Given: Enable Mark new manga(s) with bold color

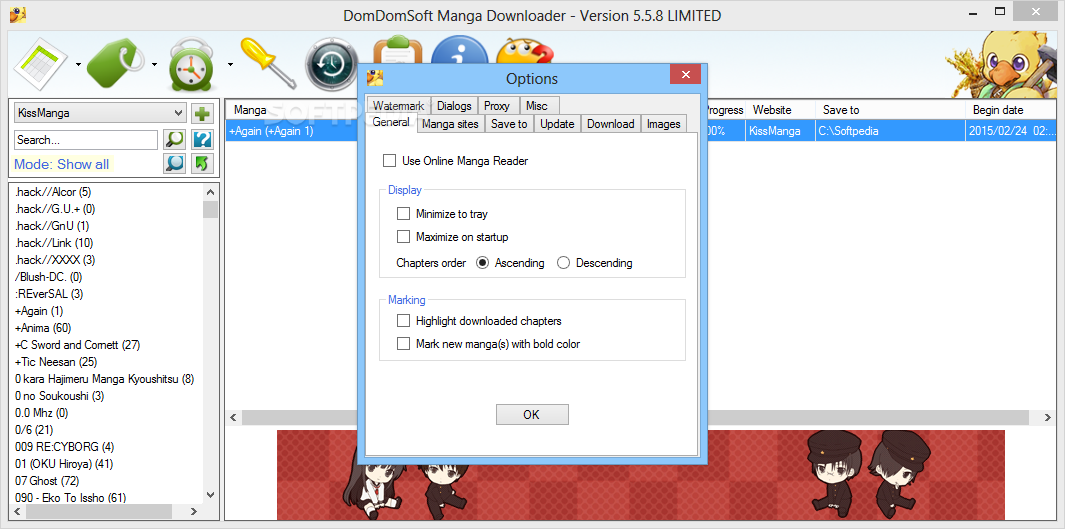Looking at the screenshot, I should click(x=403, y=344).
